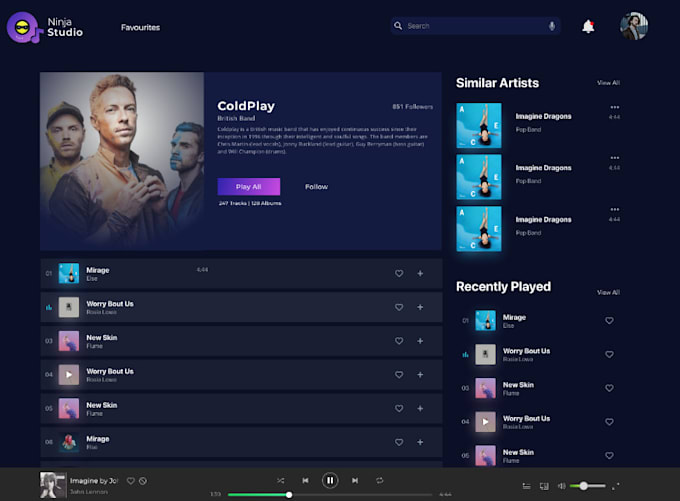
Task: Click the Ninja Studio logo
Action: tap(45, 27)
